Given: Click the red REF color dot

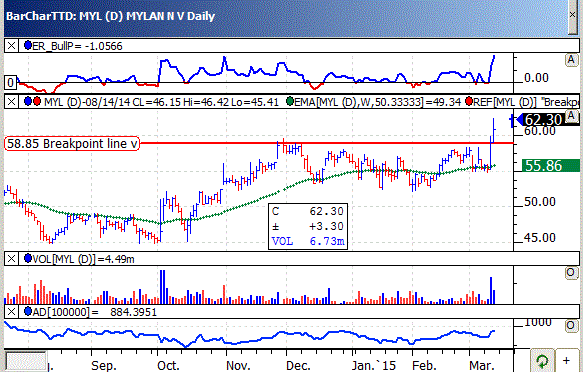Looking at the screenshot, I should click(469, 101).
